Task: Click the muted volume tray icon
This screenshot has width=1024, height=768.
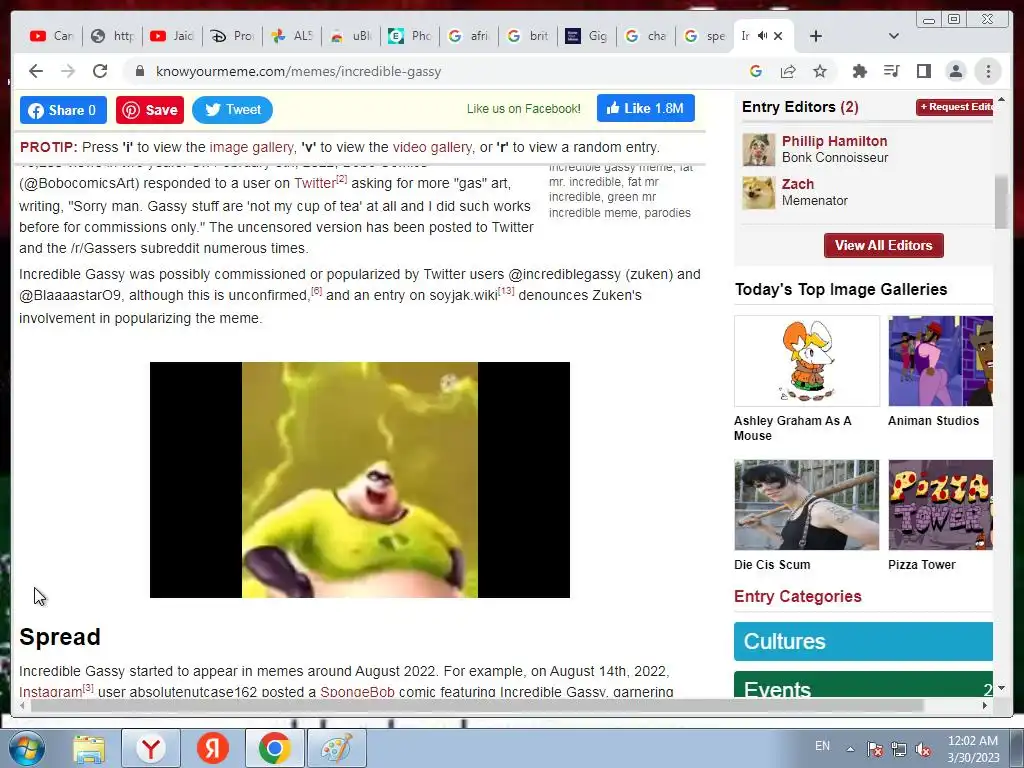Action: [x=923, y=750]
